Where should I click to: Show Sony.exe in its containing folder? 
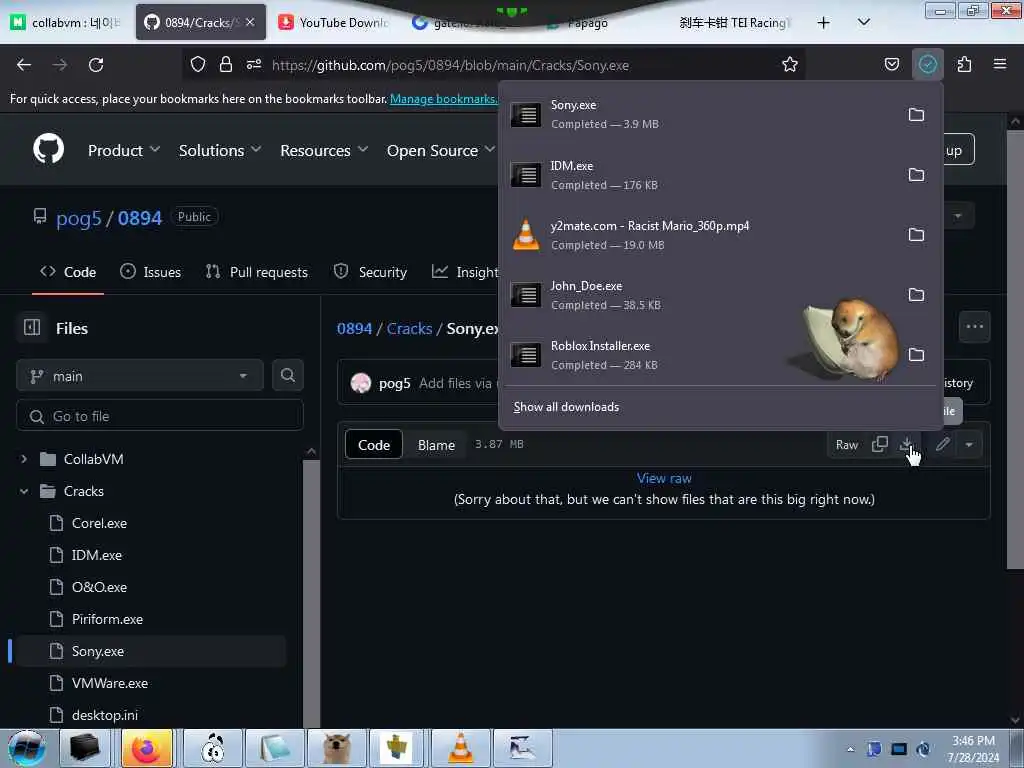point(916,115)
